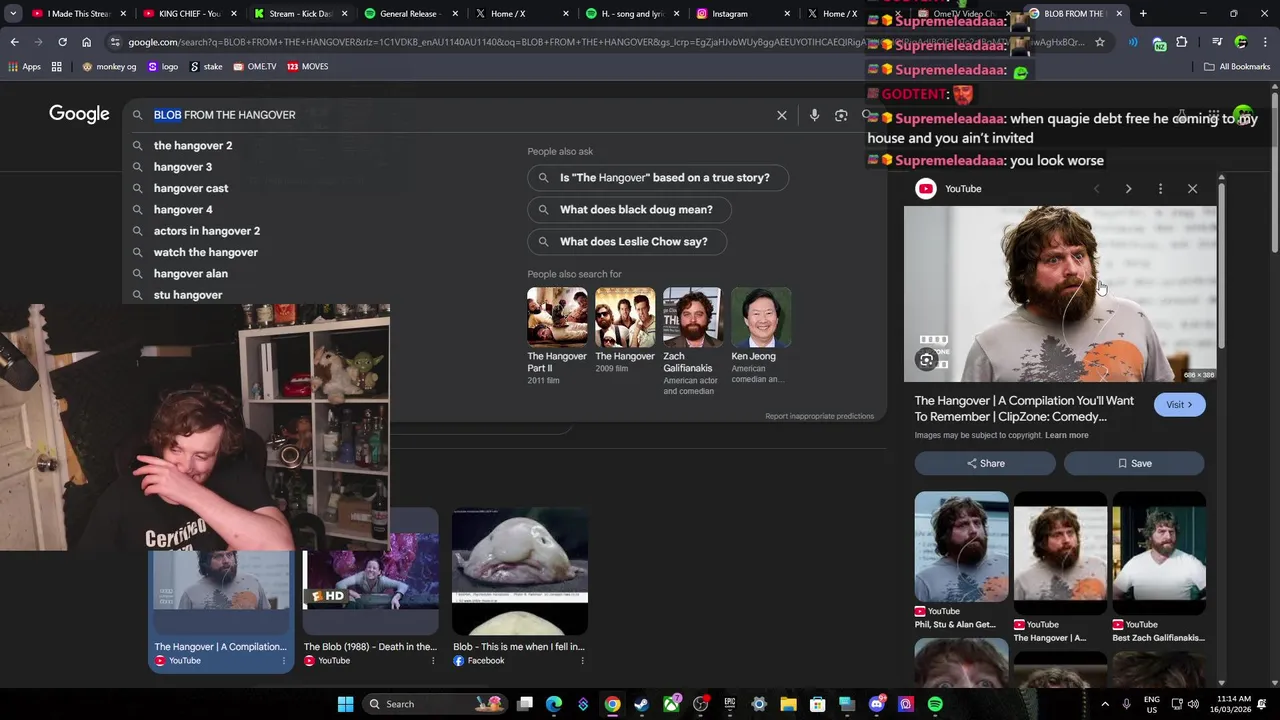
Task: Open Phil, Stu & Alan related image
Action: [961, 561]
